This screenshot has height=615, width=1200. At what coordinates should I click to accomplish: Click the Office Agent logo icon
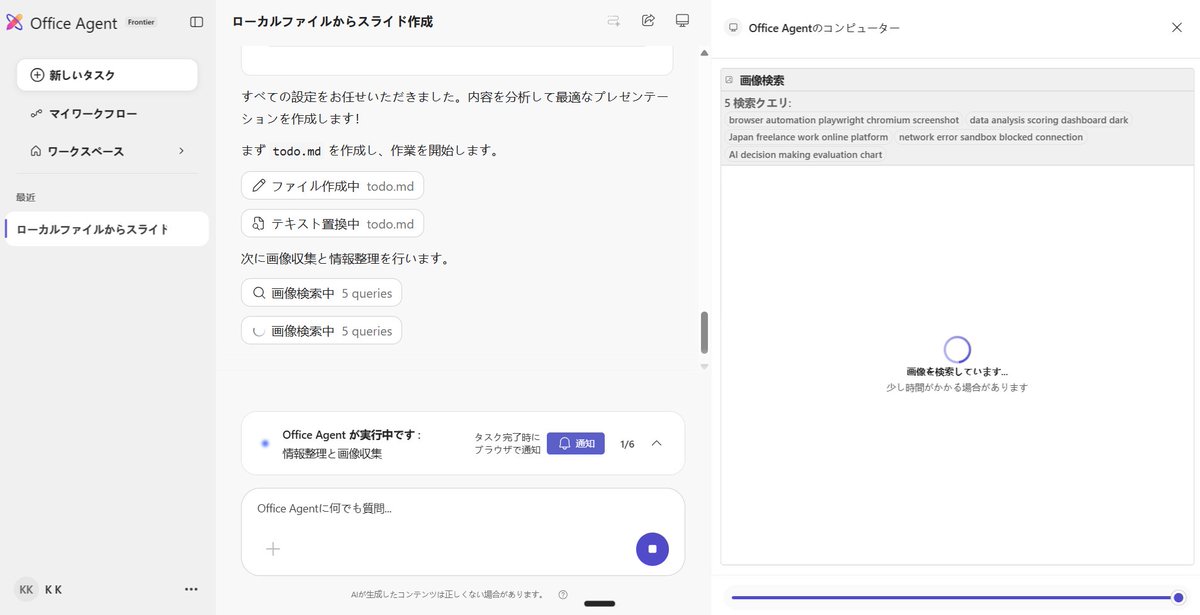15,22
